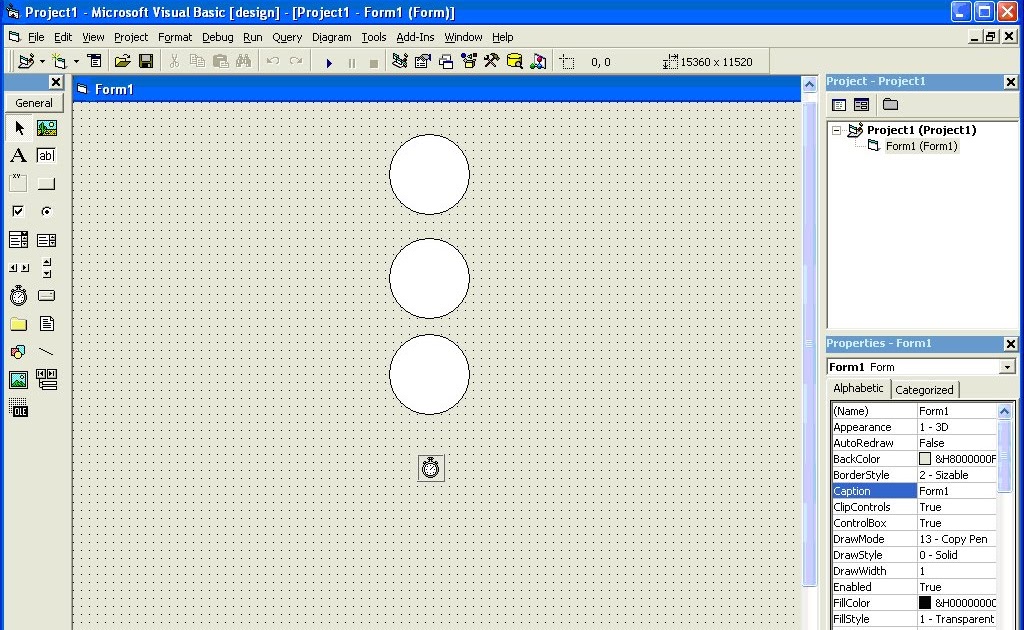Screen dimensions: 1024x630
Task: Select the CheckBox control tool
Action: click(18, 211)
